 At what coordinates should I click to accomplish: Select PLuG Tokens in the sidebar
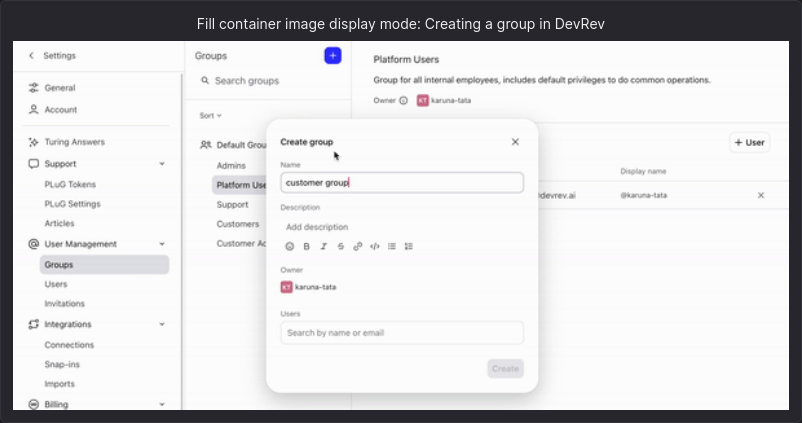point(70,184)
